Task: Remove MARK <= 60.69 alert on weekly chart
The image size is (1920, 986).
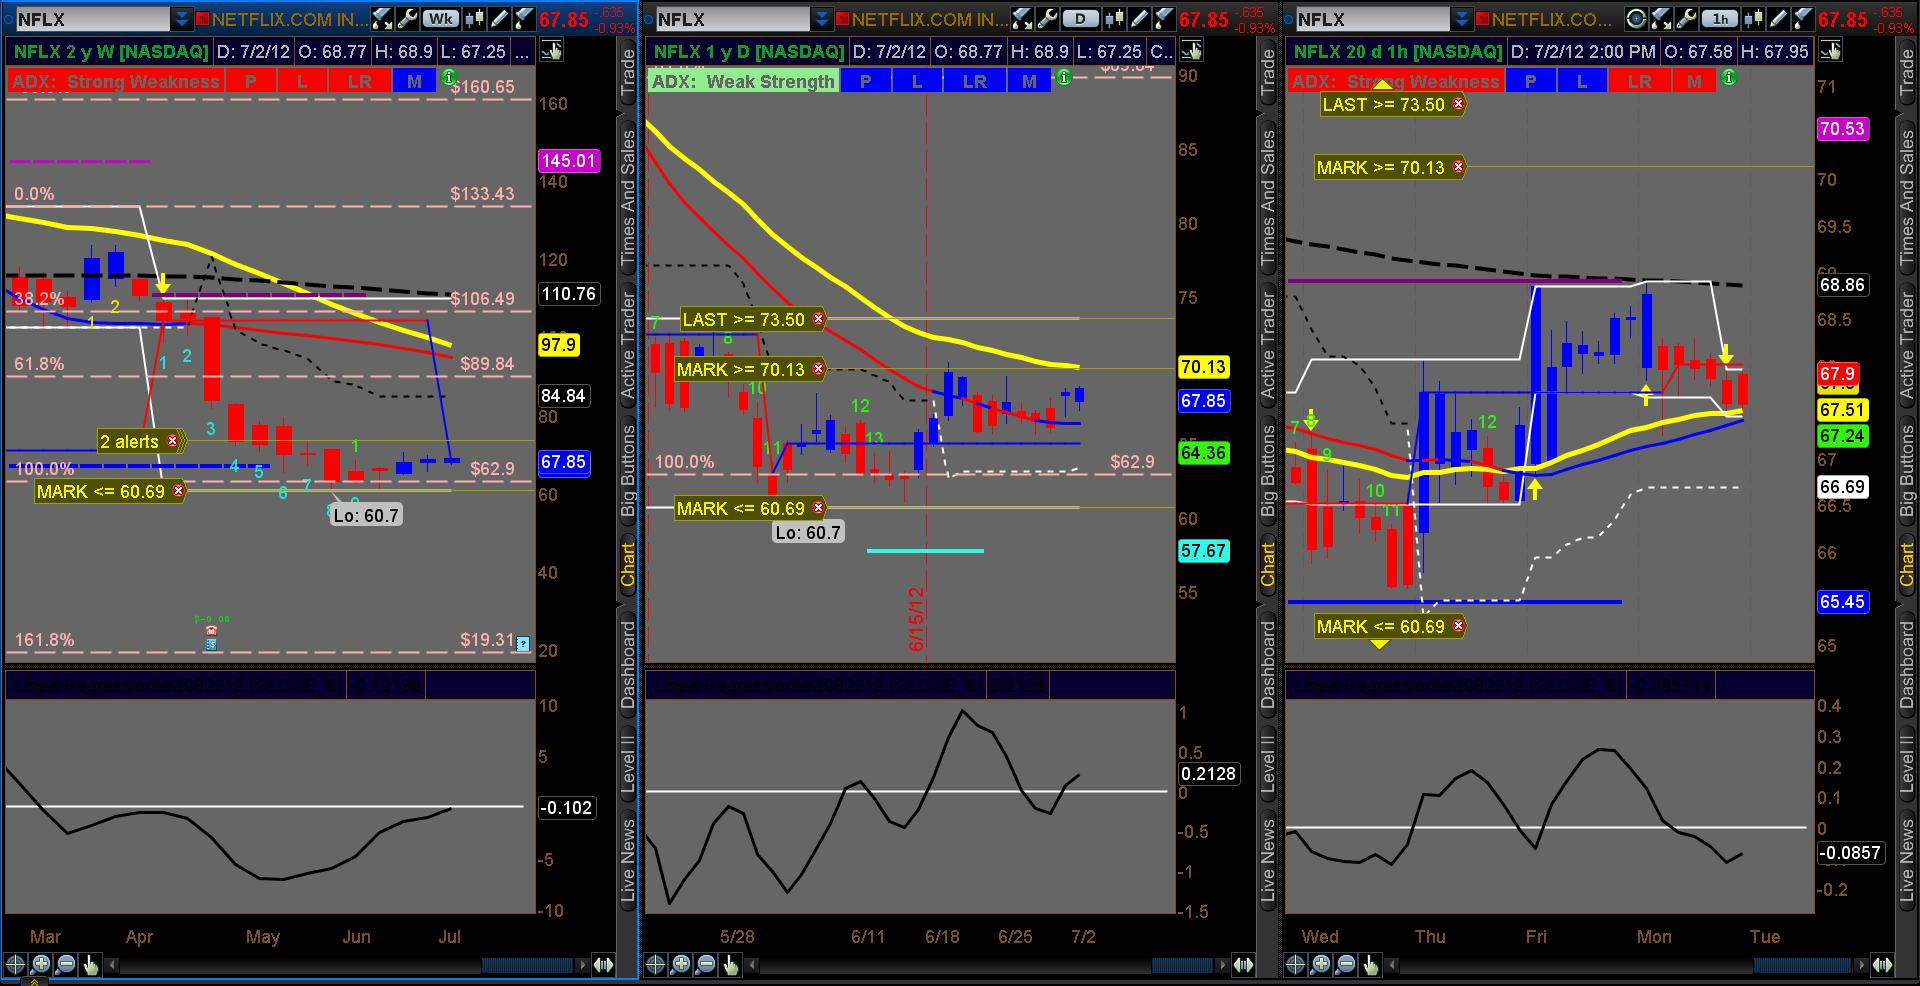Action: click(178, 491)
